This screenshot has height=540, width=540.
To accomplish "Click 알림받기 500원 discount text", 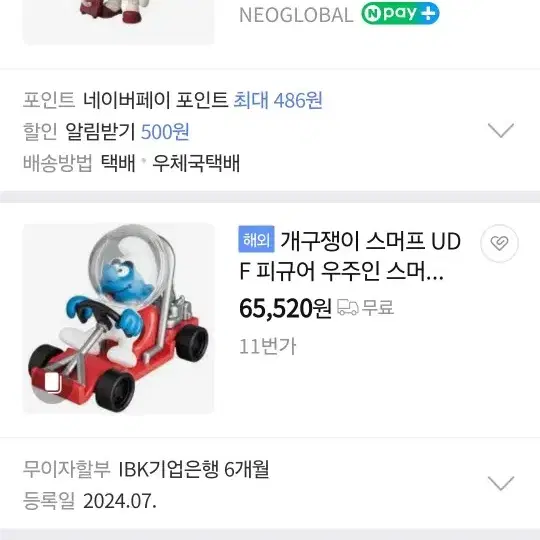I will point(127,132).
